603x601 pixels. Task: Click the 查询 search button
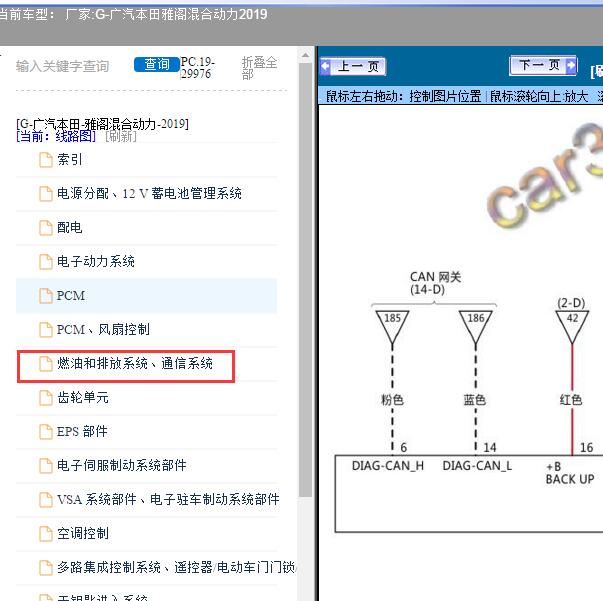point(157,64)
